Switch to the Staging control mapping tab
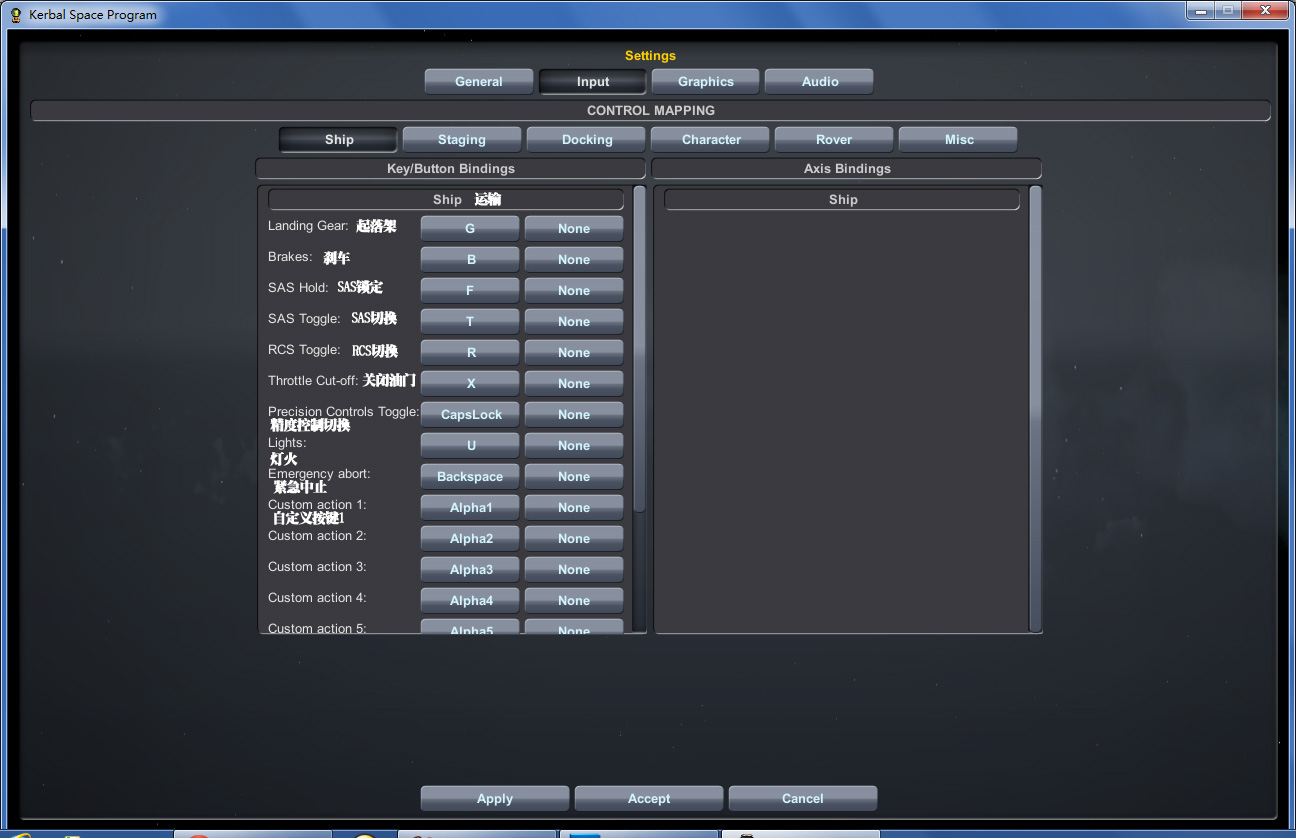 (462, 140)
